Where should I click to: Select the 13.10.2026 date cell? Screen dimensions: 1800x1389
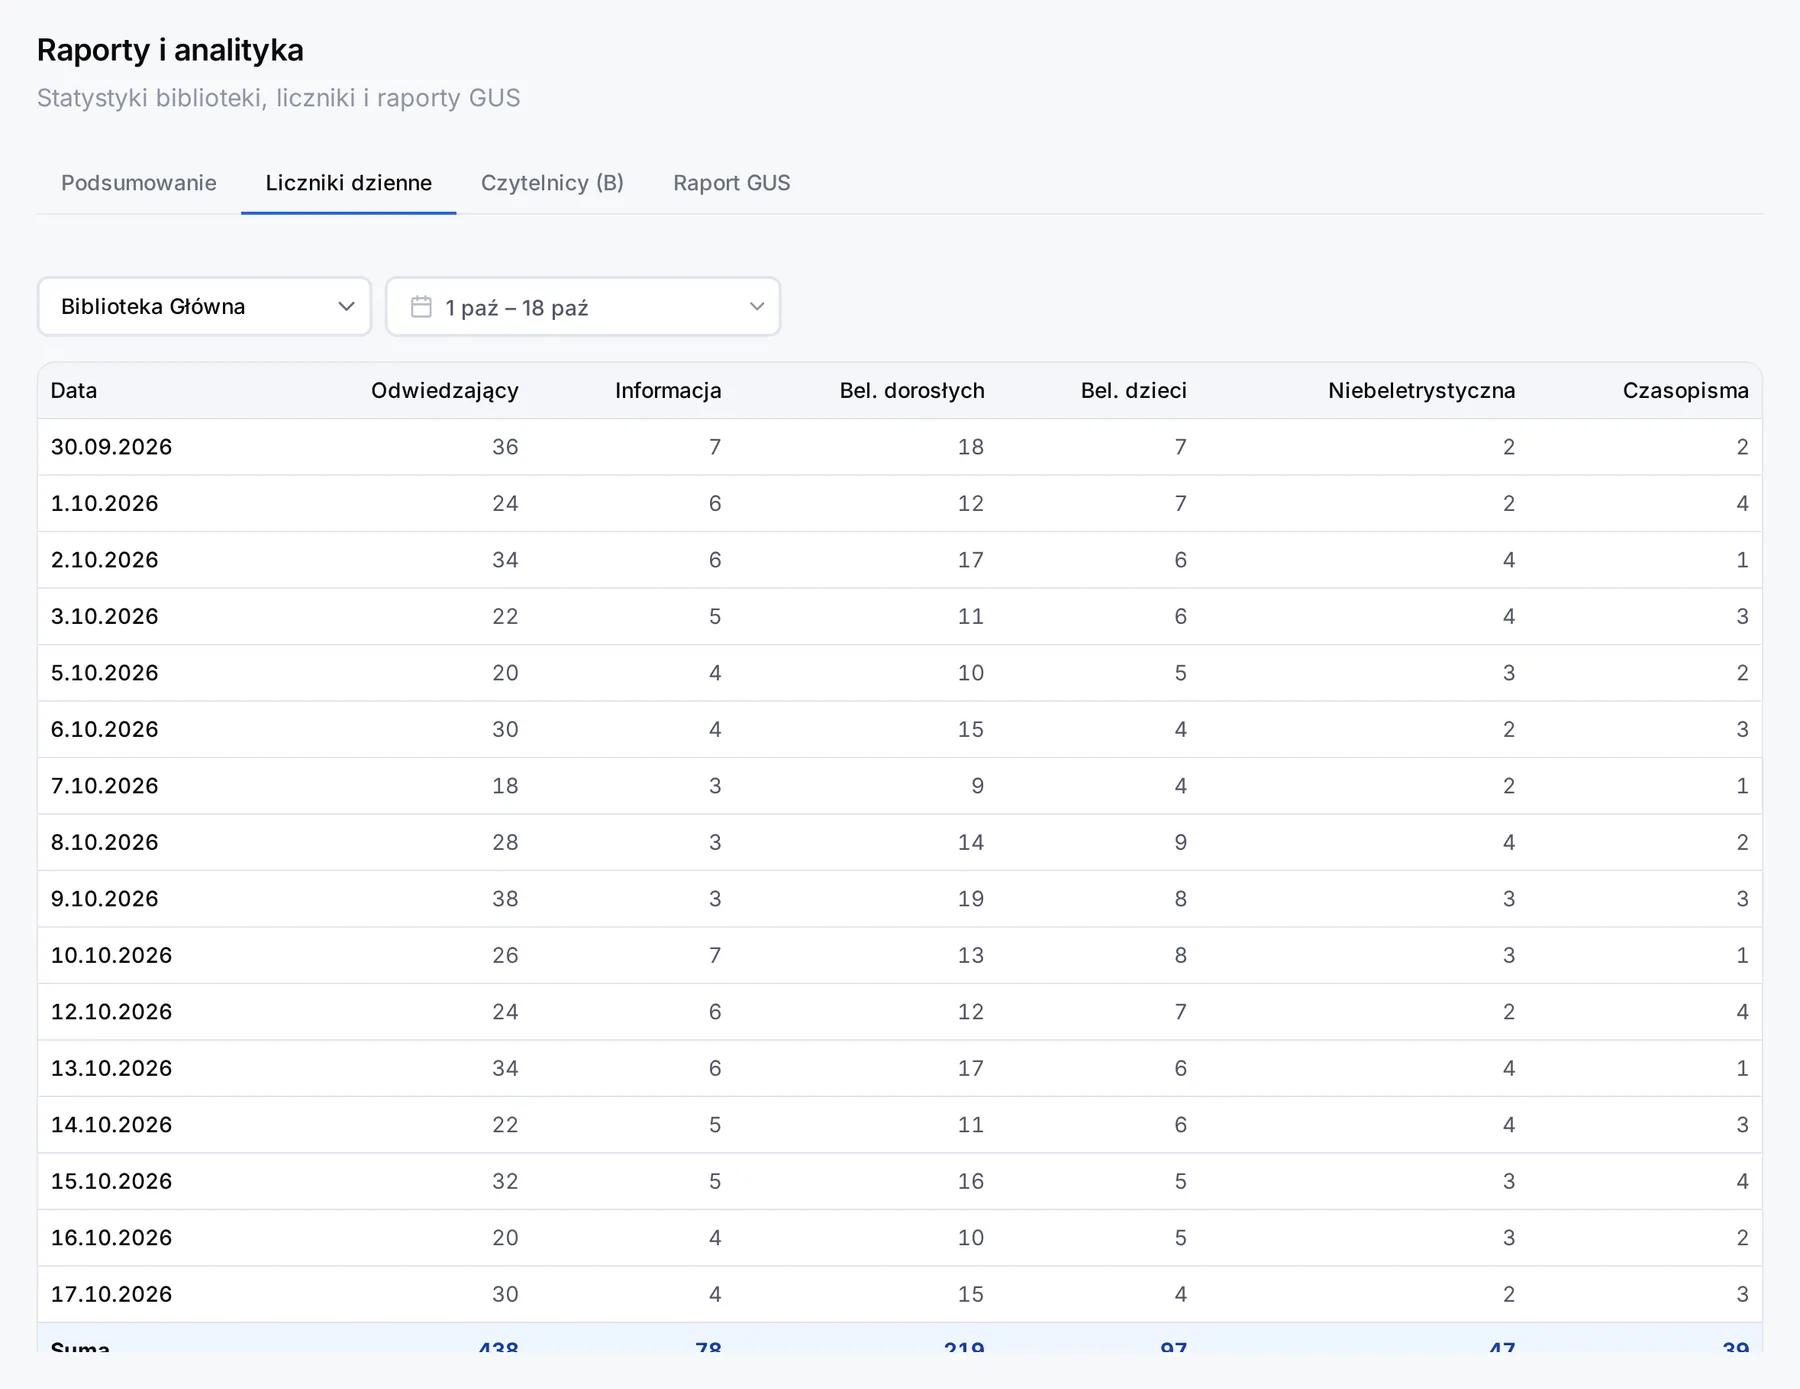(x=112, y=1068)
